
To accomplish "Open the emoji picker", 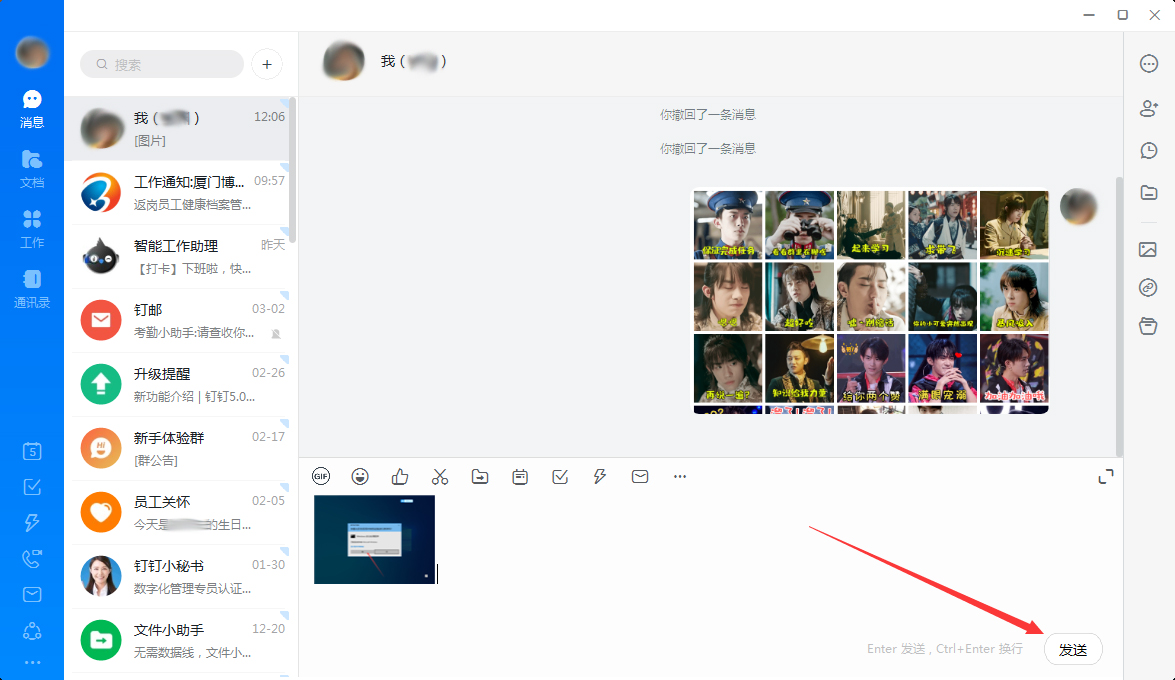I will point(360,476).
